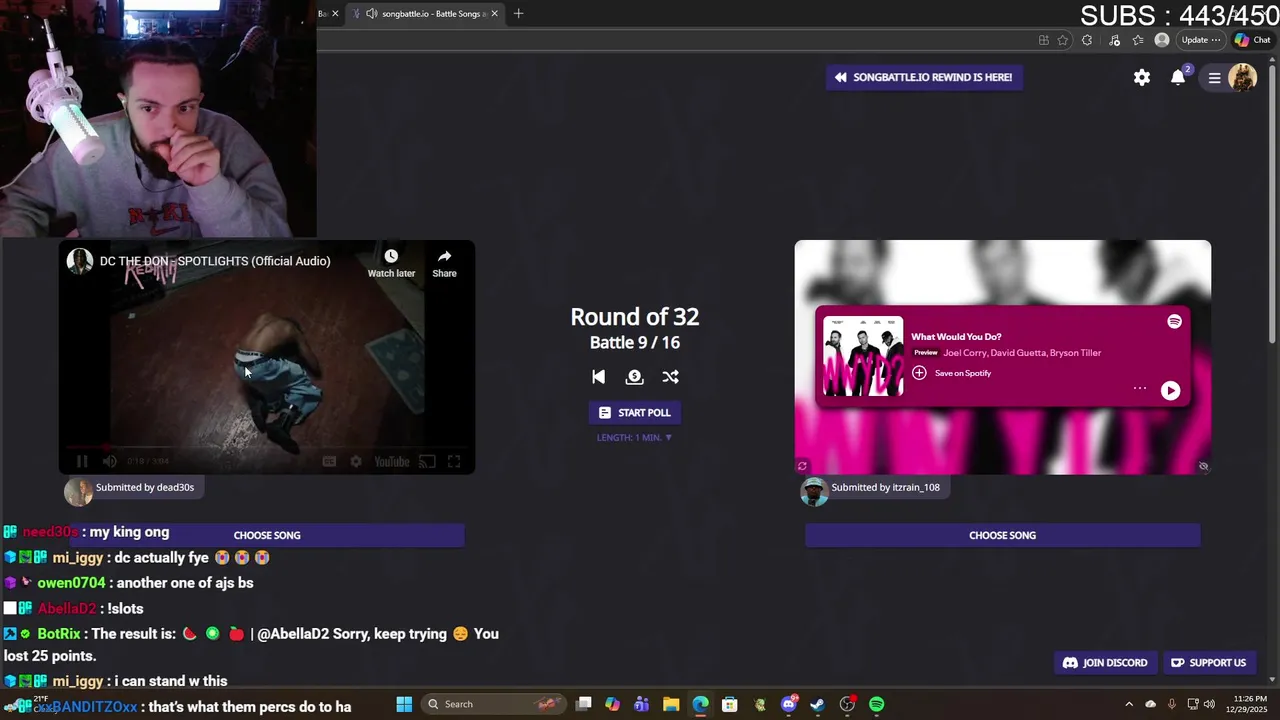Open a new browser tab
1280x720 pixels.
point(518,14)
